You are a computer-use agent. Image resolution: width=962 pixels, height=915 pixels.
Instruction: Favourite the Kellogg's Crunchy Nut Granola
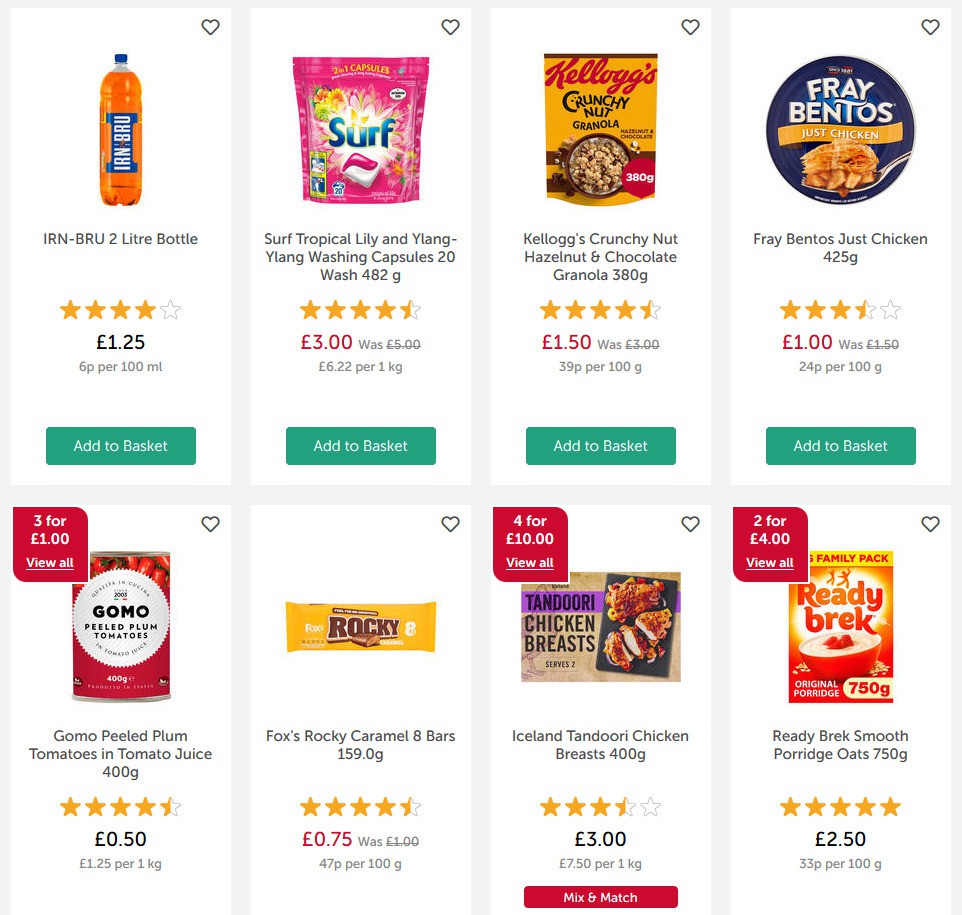point(690,27)
